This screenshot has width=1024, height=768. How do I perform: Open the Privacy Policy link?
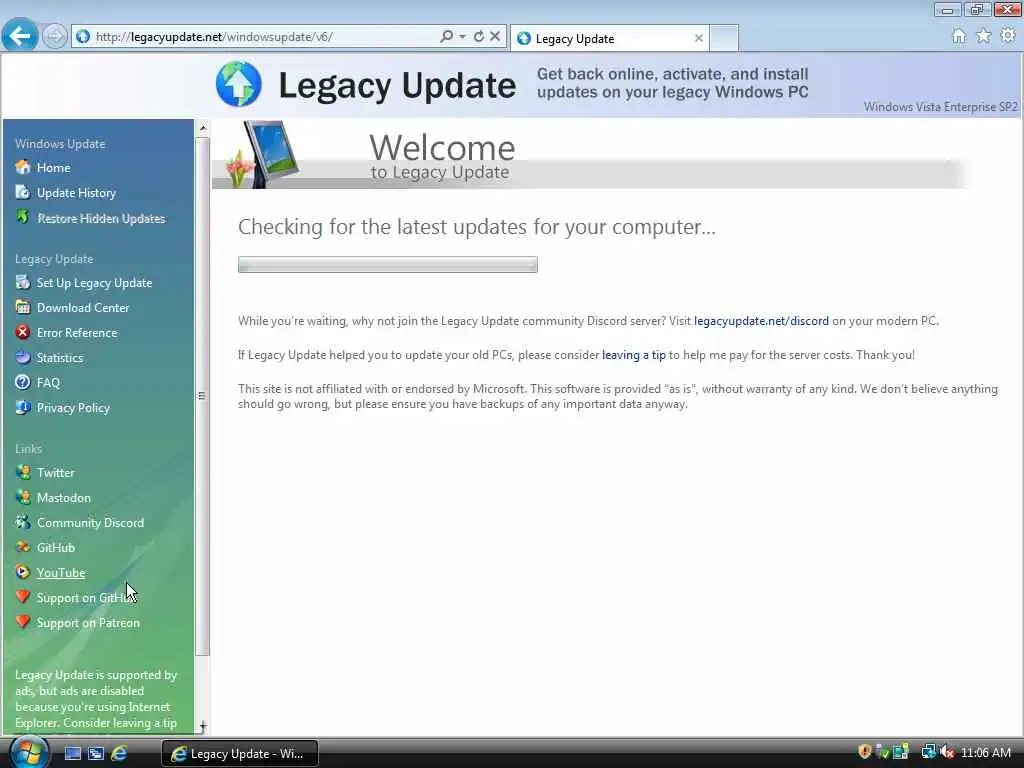(x=73, y=408)
